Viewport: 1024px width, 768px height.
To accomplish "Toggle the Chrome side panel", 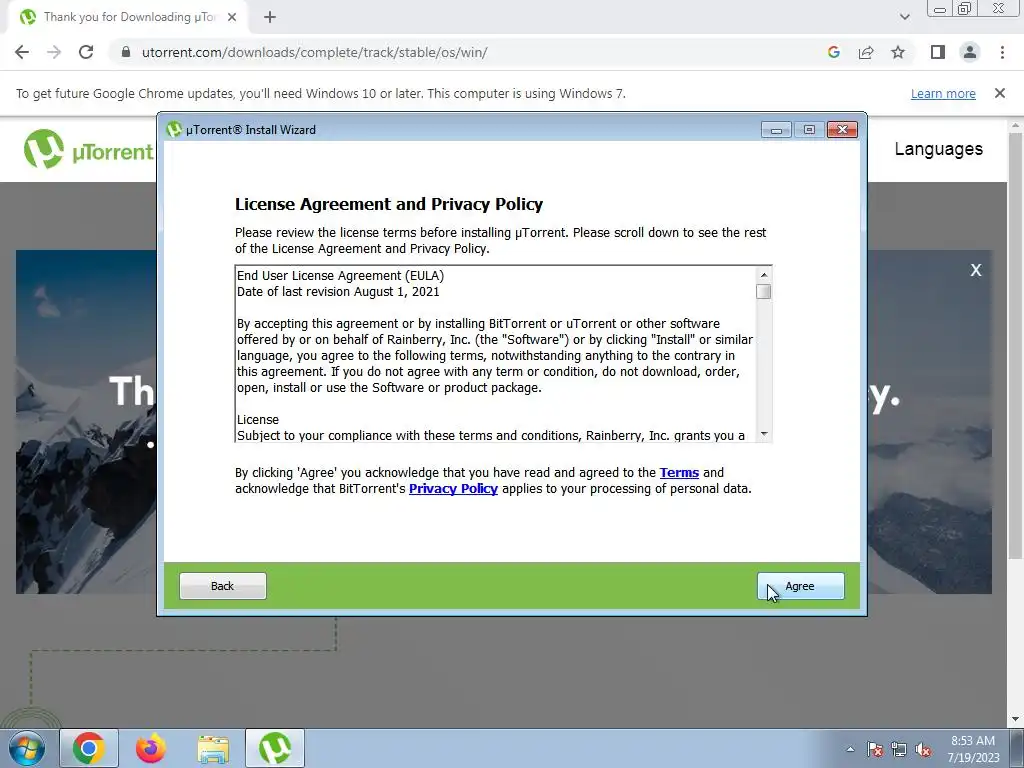I will coord(938,52).
